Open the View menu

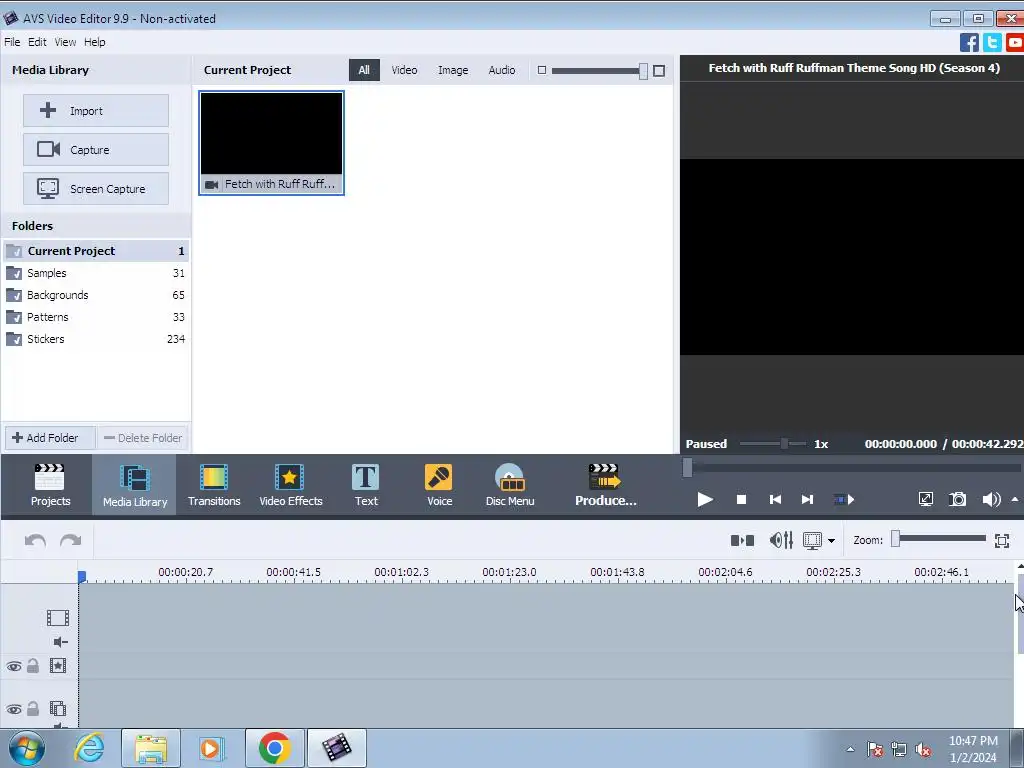pyautogui.click(x=65, y=42)
